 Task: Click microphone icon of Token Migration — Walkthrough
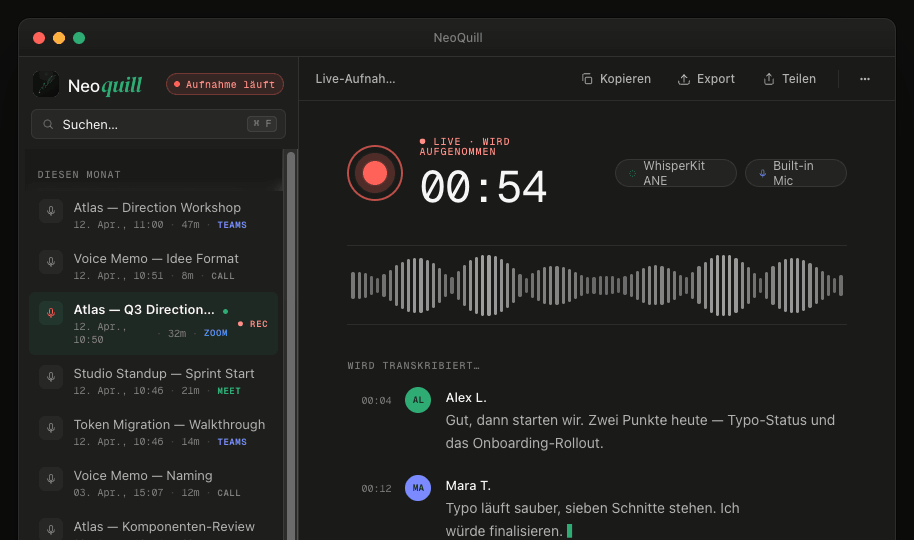click(51, 428)
